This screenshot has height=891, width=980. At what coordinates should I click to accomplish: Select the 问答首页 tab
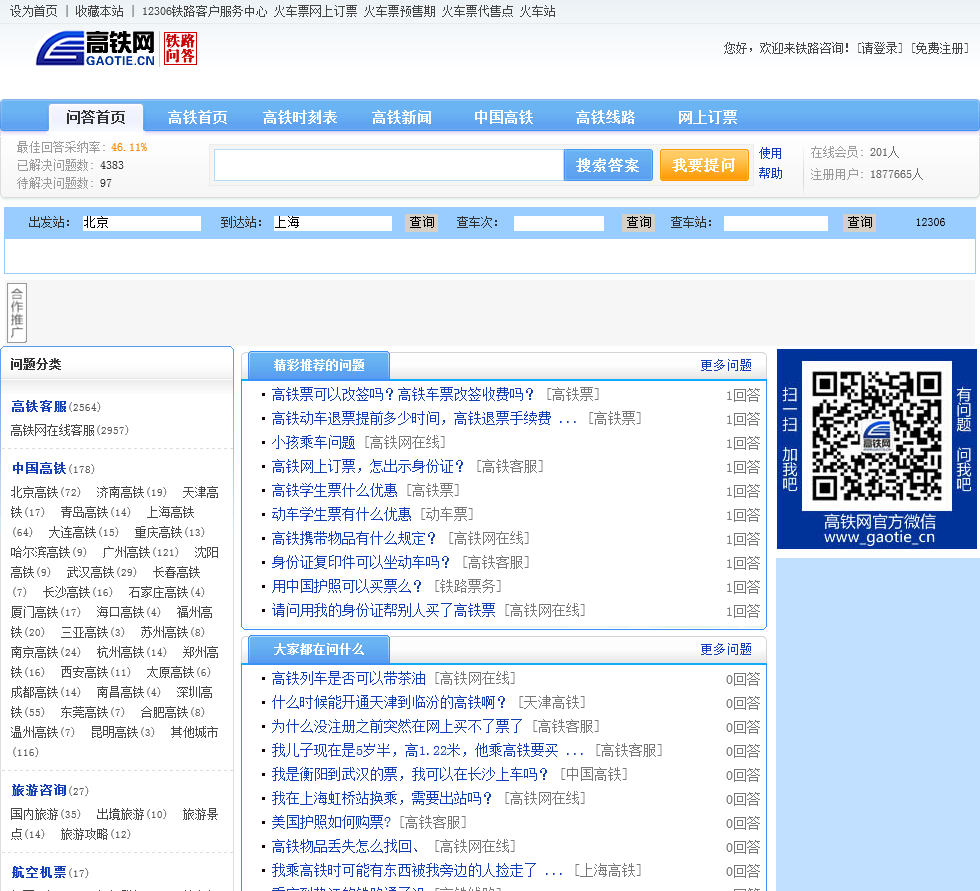coord(96,118)
